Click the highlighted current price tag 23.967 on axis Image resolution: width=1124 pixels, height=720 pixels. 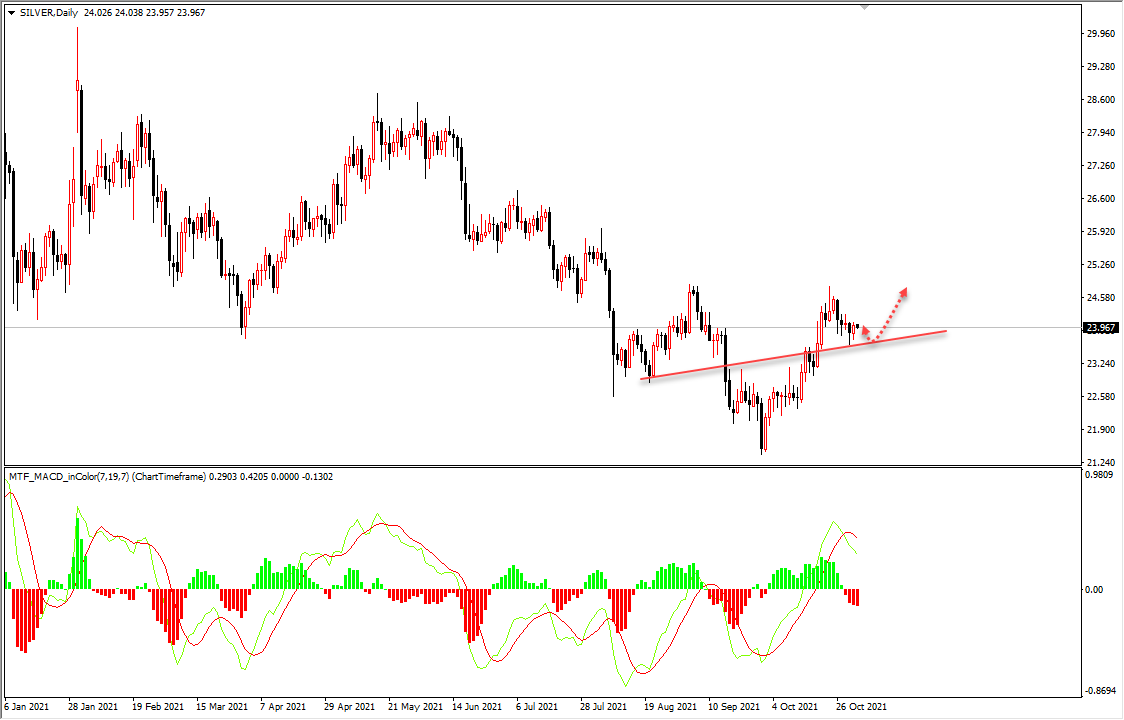(1101, 328)
